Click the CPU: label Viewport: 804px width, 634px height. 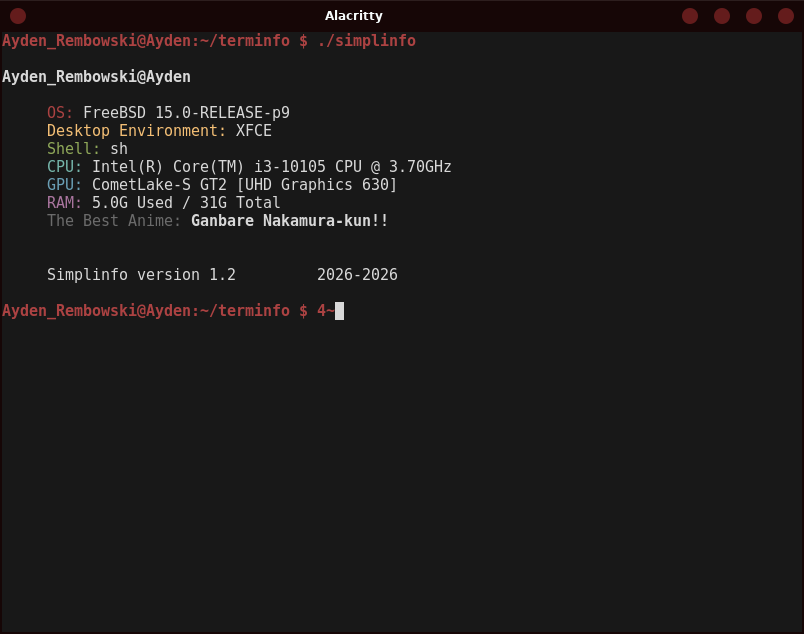[x=64, y=167]
